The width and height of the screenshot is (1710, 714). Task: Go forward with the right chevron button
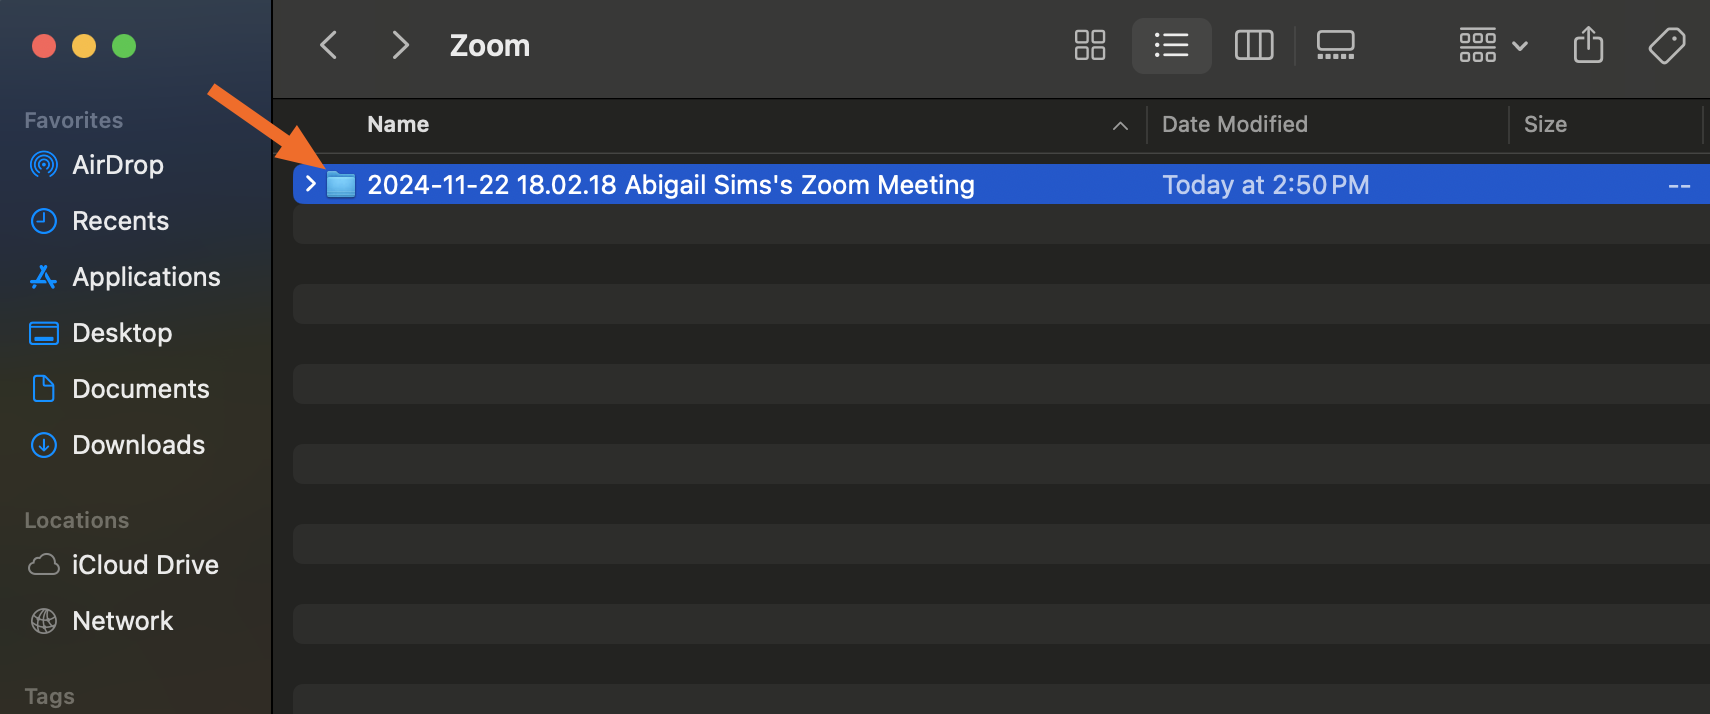tap(400, 45)
